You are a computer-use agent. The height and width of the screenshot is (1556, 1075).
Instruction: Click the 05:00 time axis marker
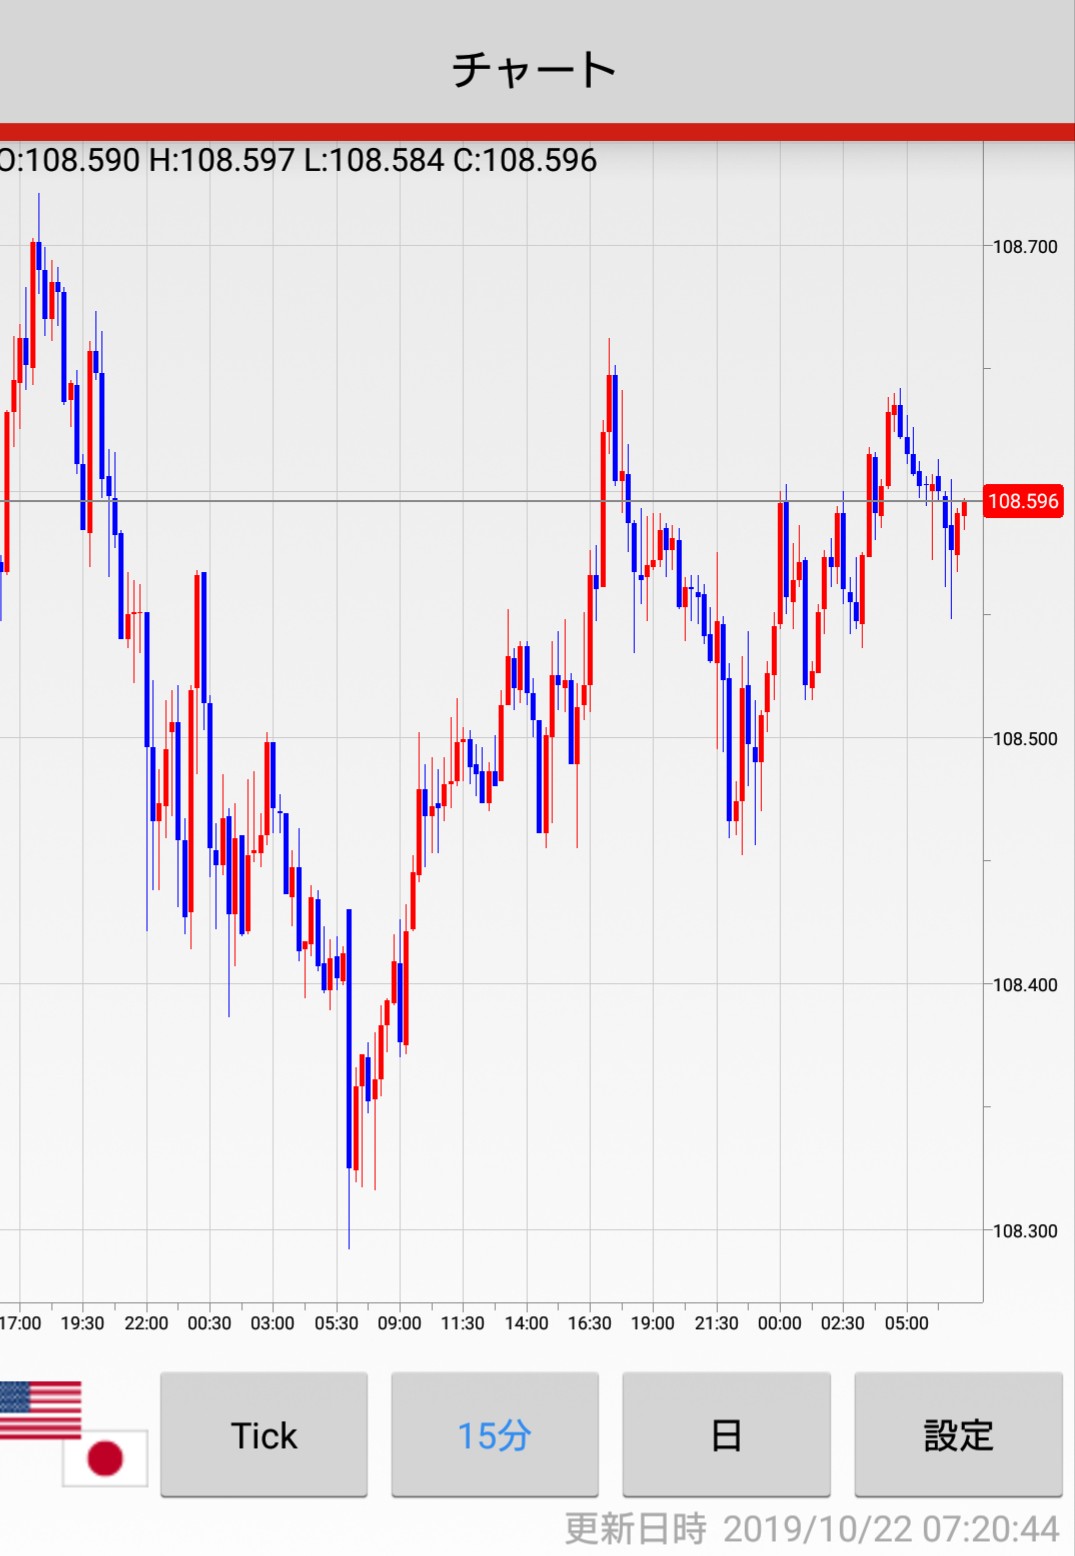[x=906, y=1323]
